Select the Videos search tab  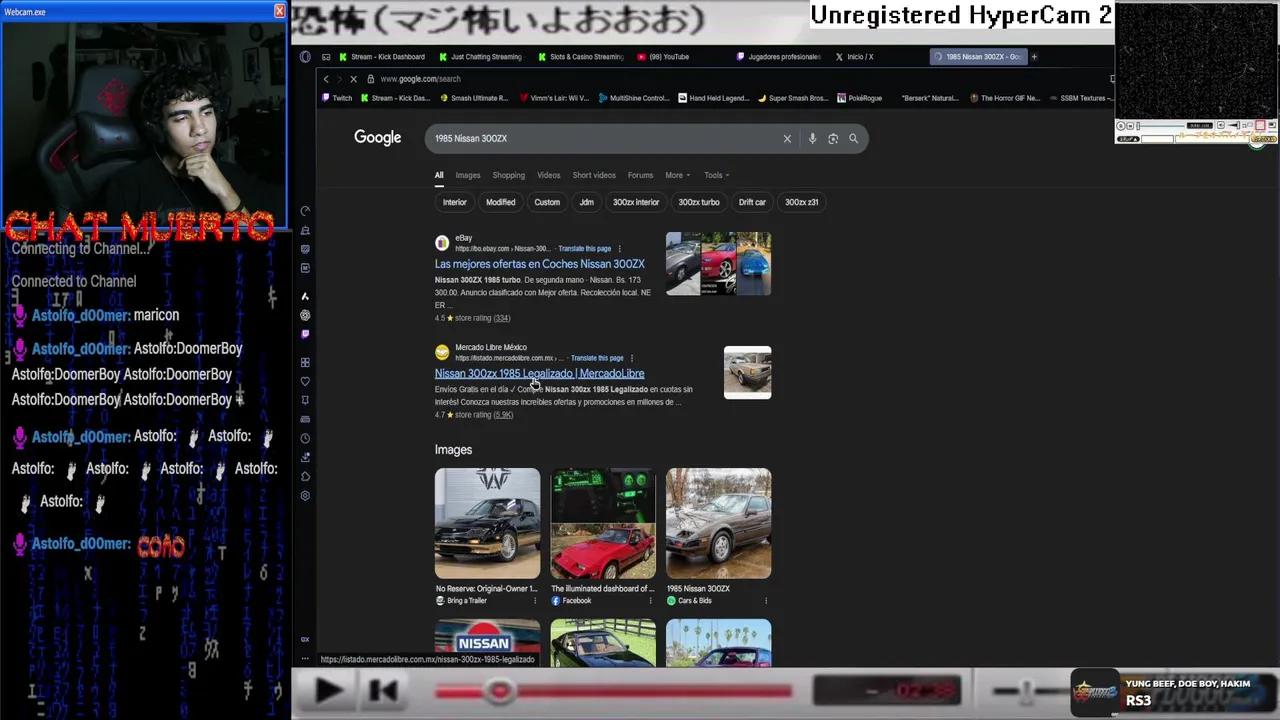548,175
